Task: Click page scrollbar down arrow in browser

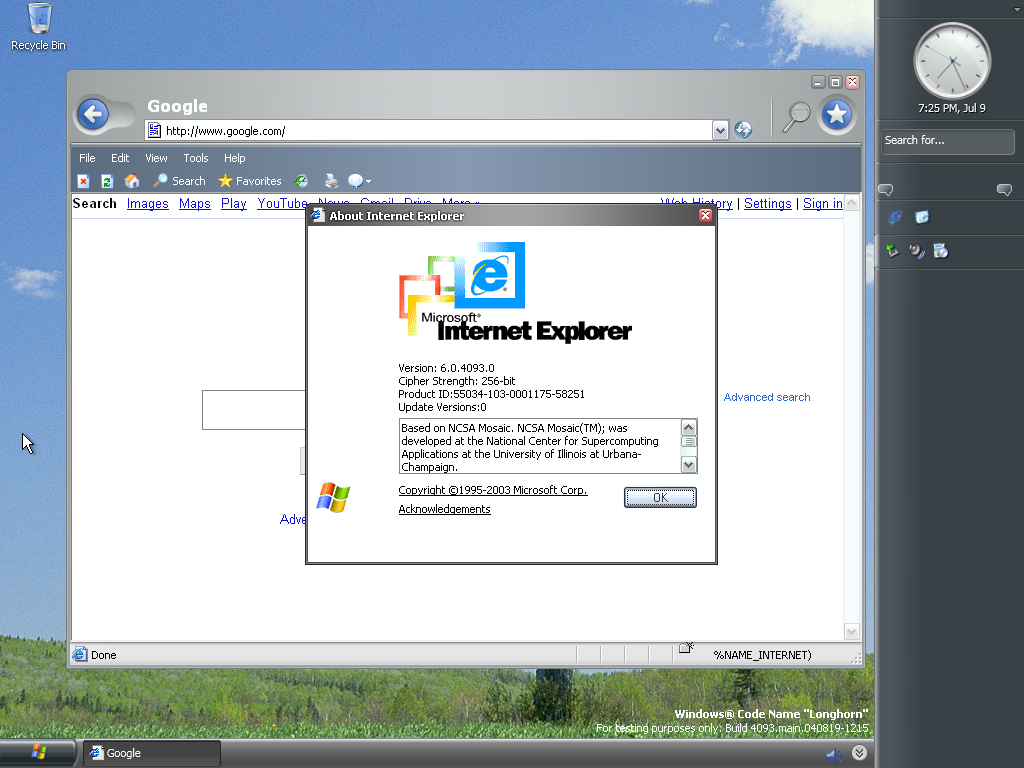Action: pos(852,632)
